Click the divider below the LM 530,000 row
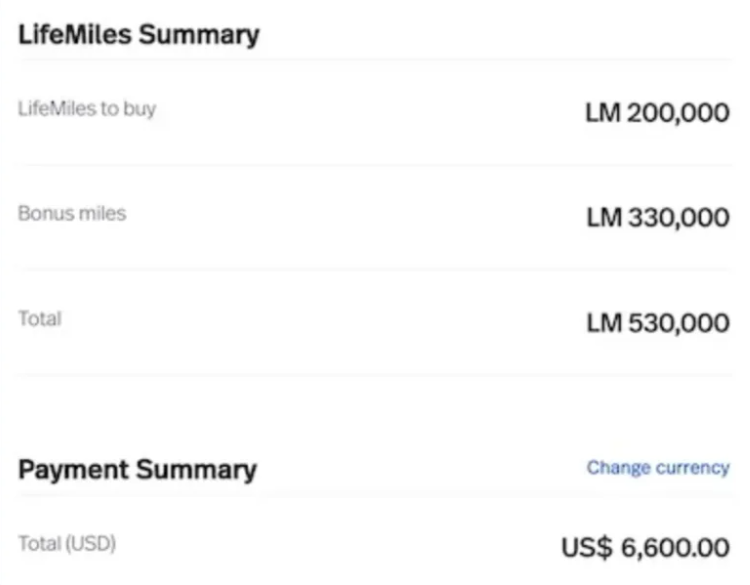 point(374,375)
